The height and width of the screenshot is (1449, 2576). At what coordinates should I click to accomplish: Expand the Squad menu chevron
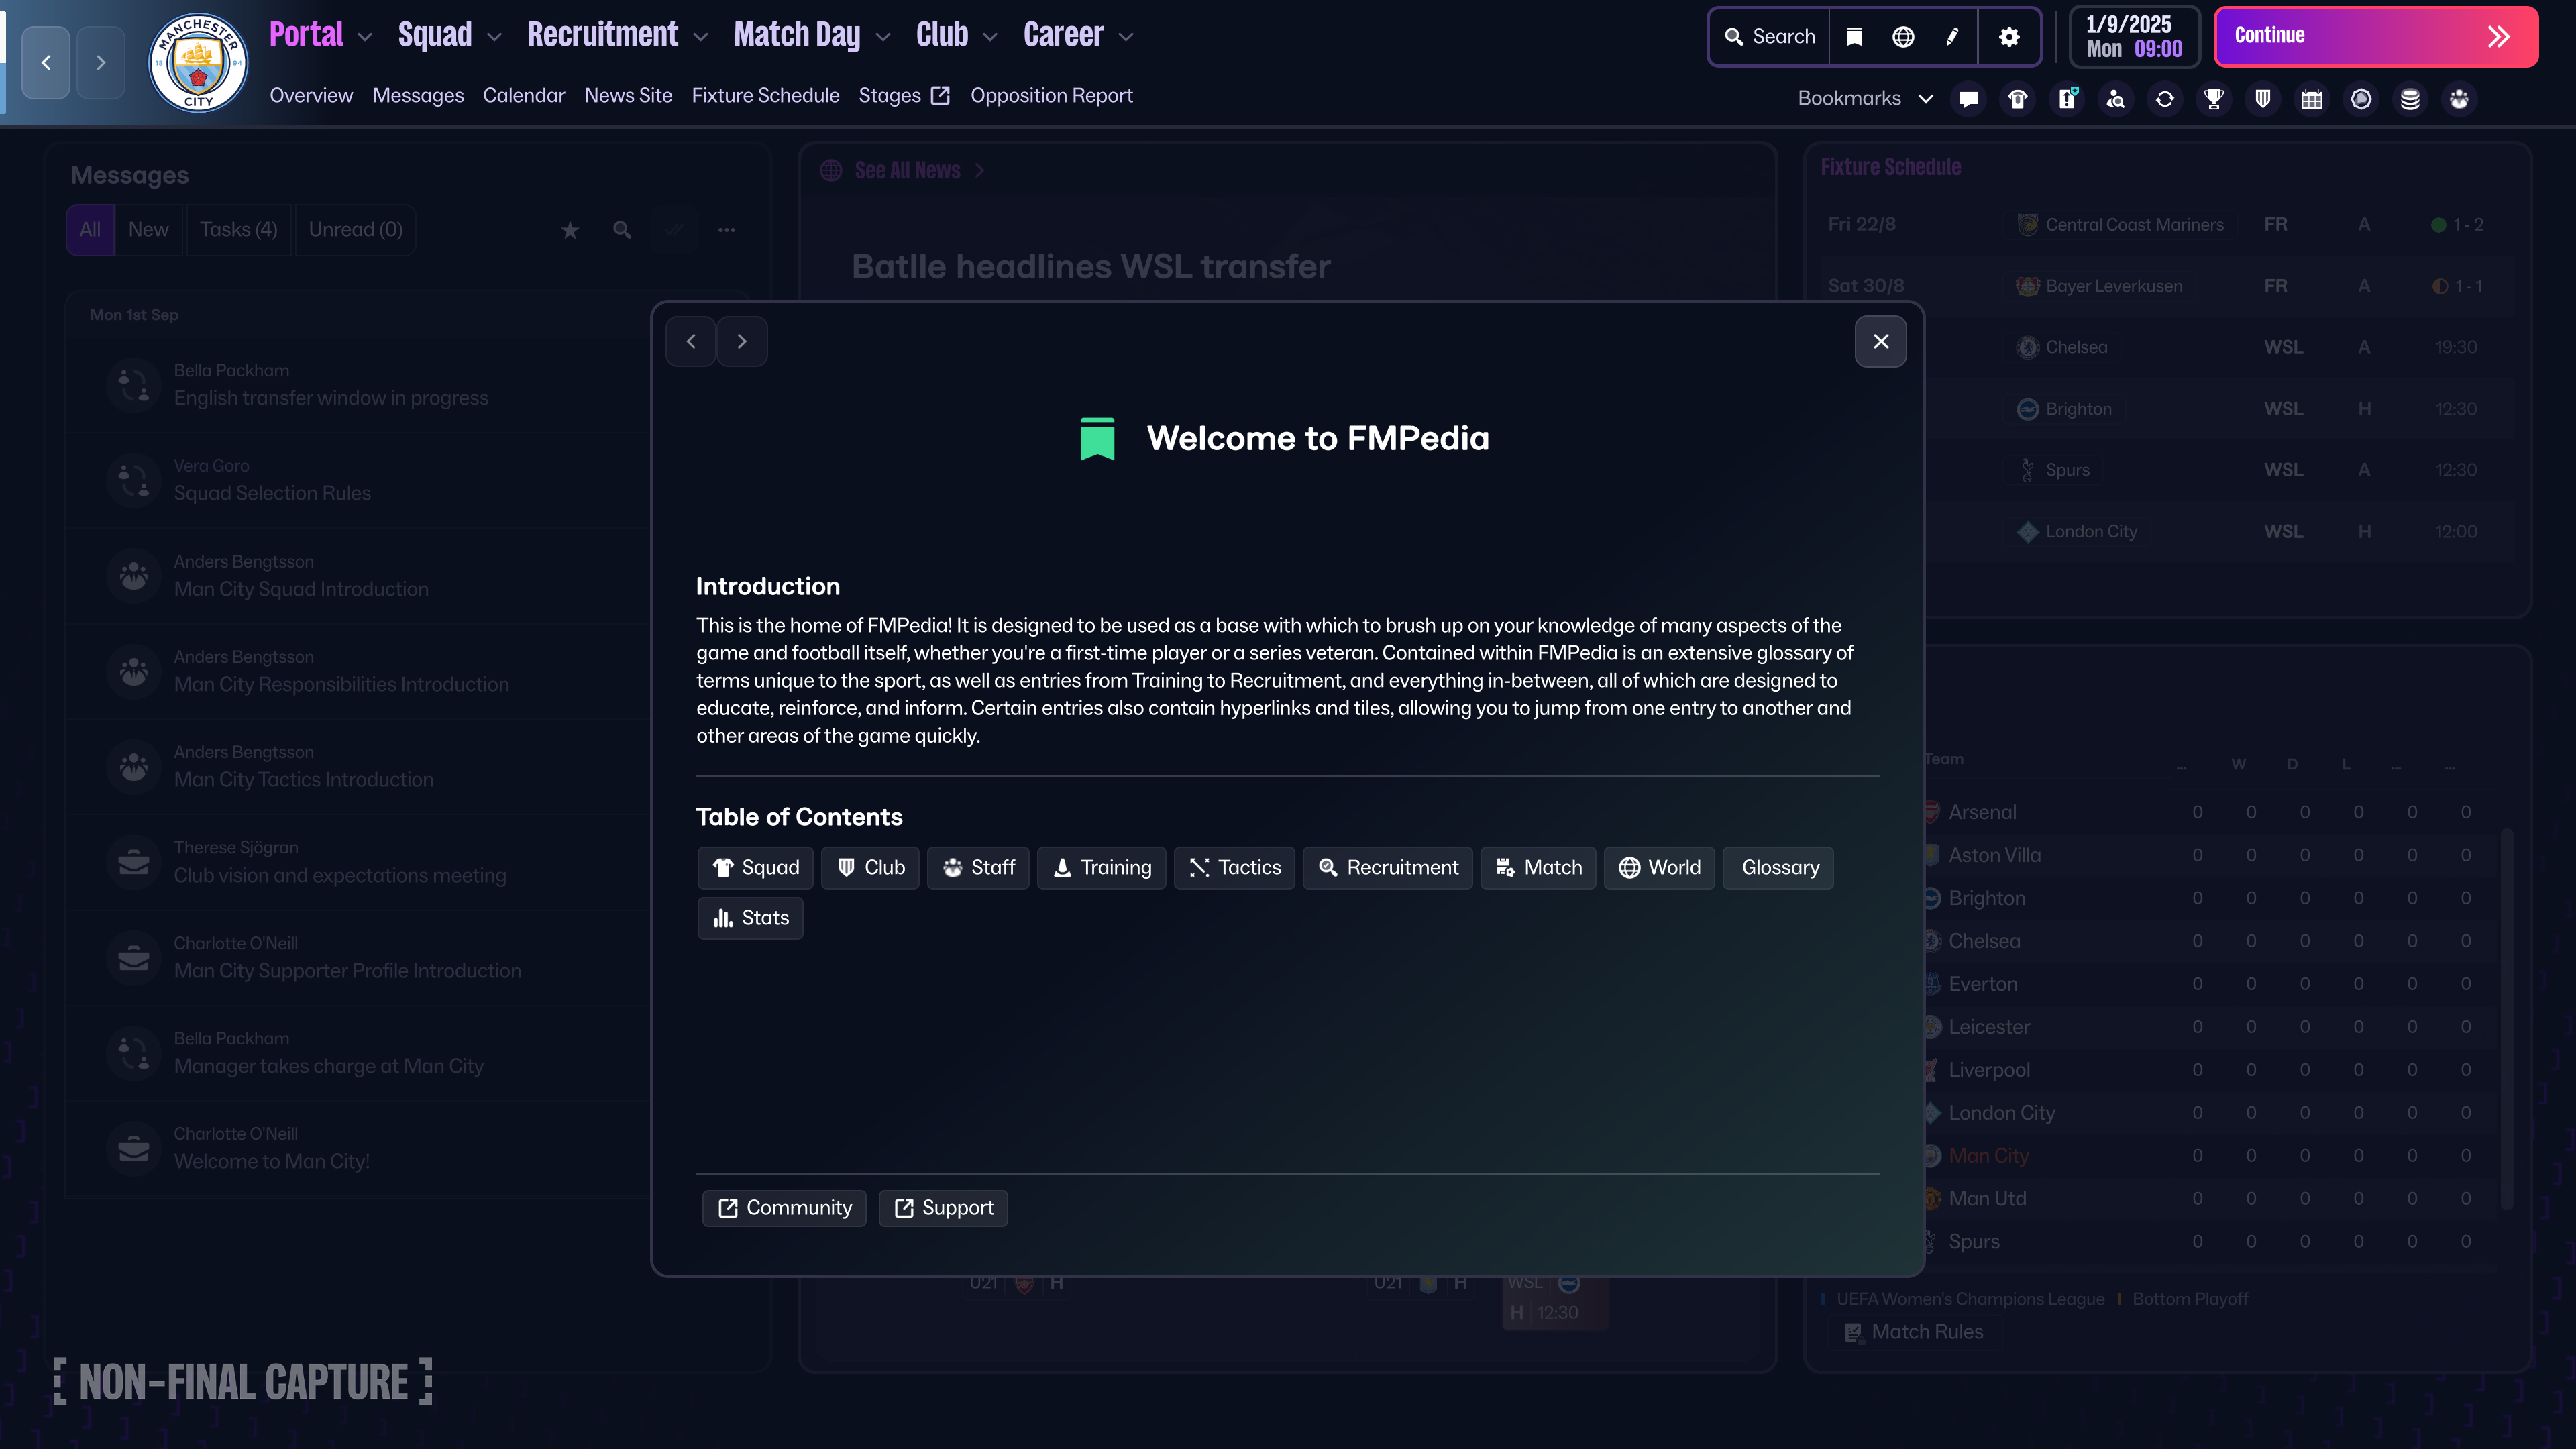click(494, 37)
